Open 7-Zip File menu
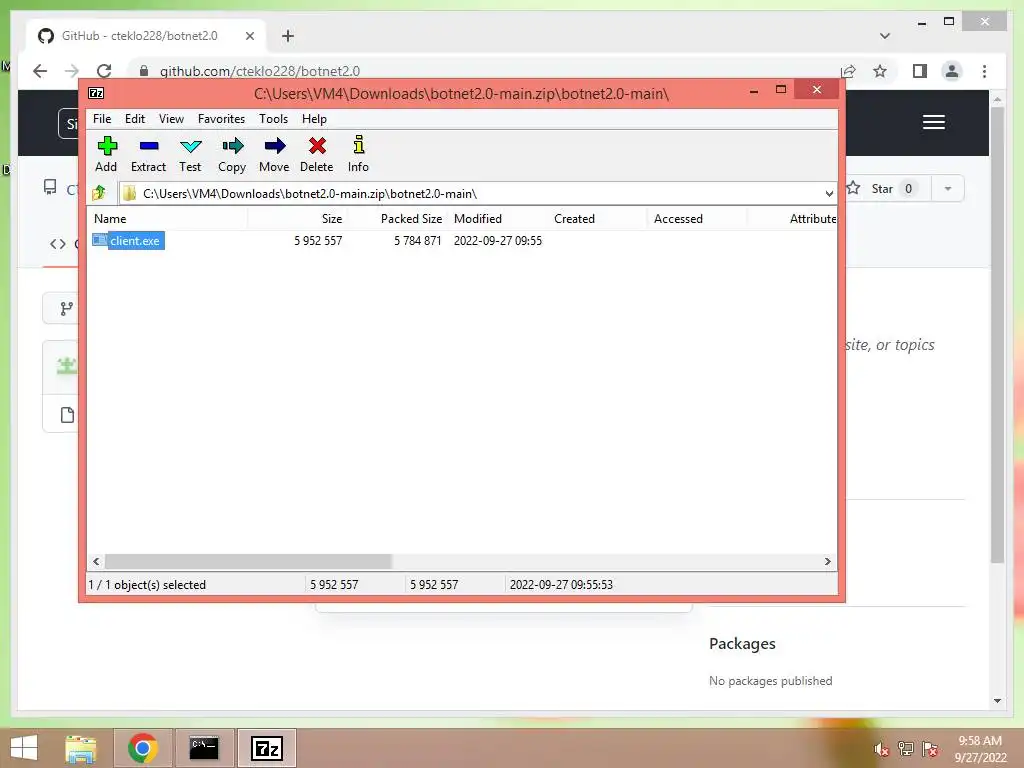The height and width of the screenshot is (768, 1024). (x=102, y=119)
